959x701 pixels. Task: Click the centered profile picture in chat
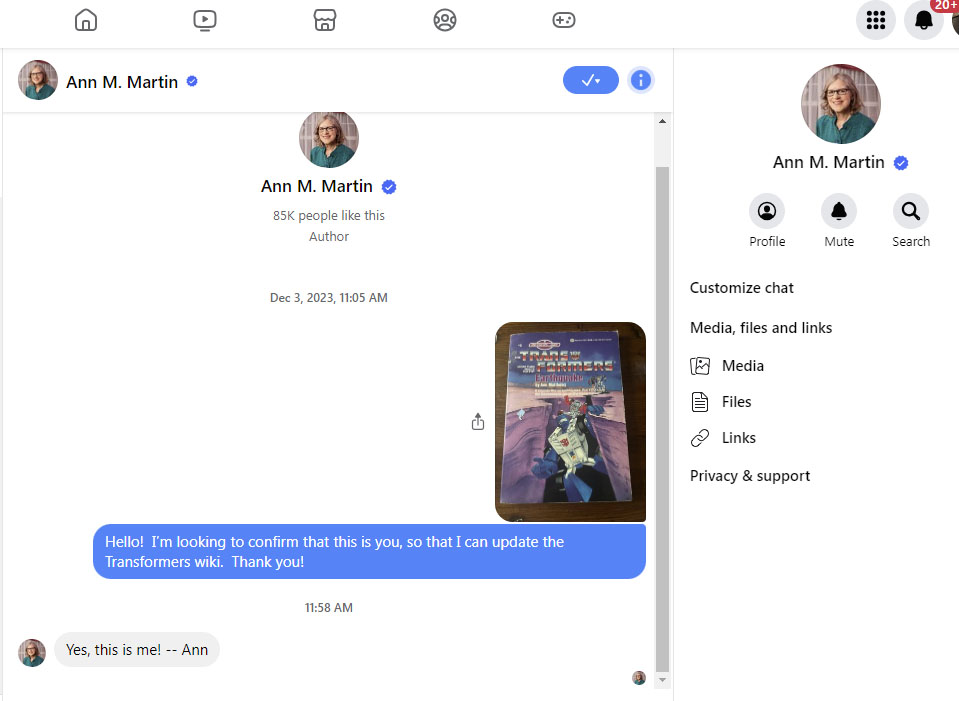[x=329, y=138]
